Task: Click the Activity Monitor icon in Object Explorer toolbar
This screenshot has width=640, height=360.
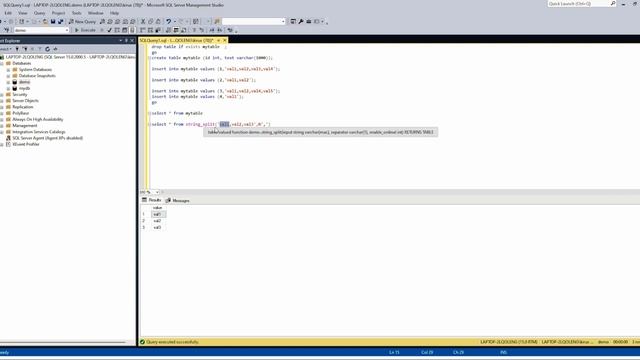Action: (x=55, y=49)
